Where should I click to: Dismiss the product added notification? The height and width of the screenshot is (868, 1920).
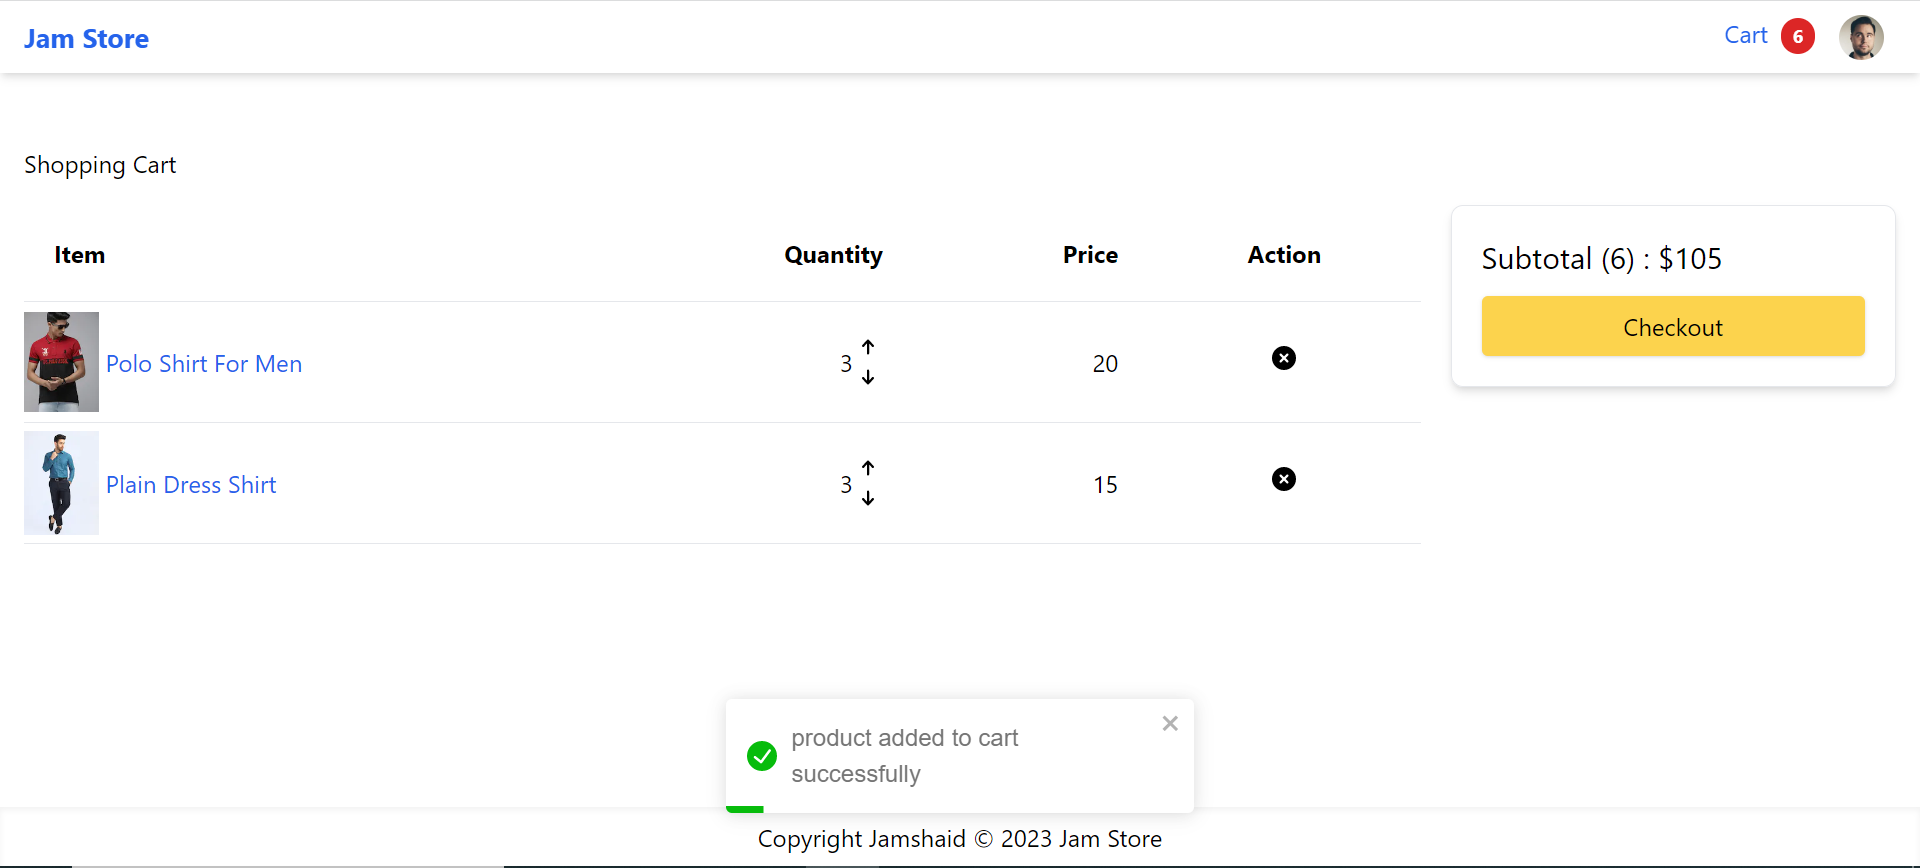[1170, 723]
